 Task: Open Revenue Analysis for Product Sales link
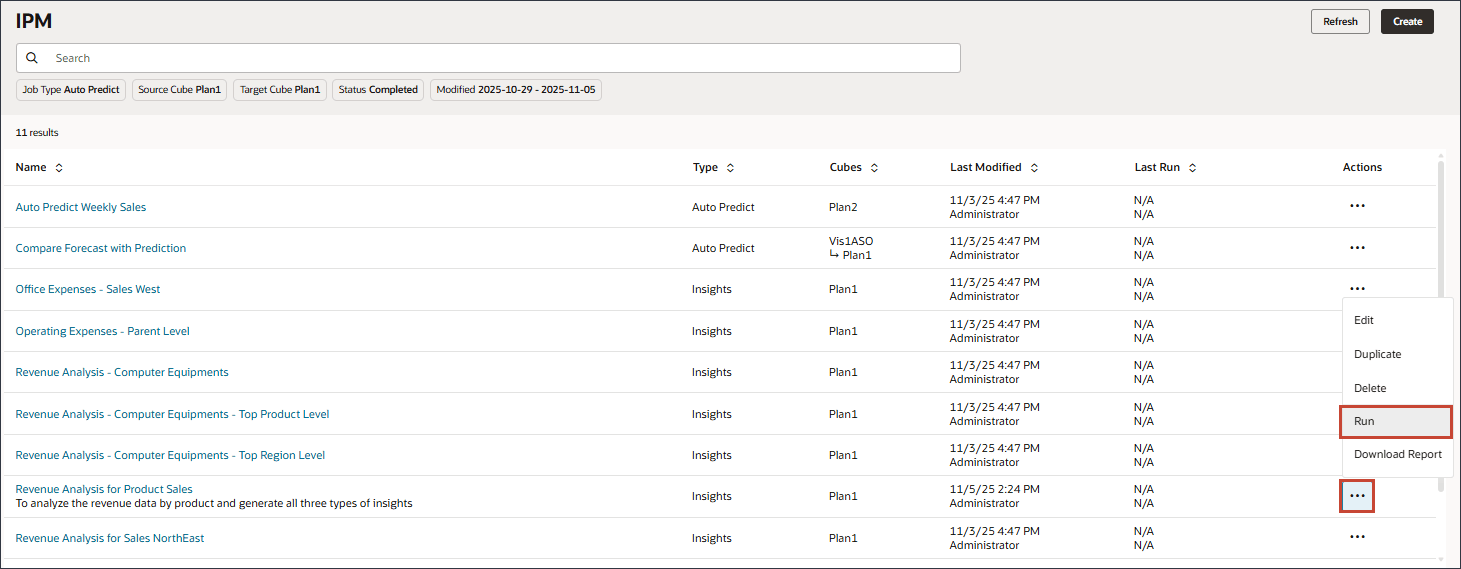point(104,489)
